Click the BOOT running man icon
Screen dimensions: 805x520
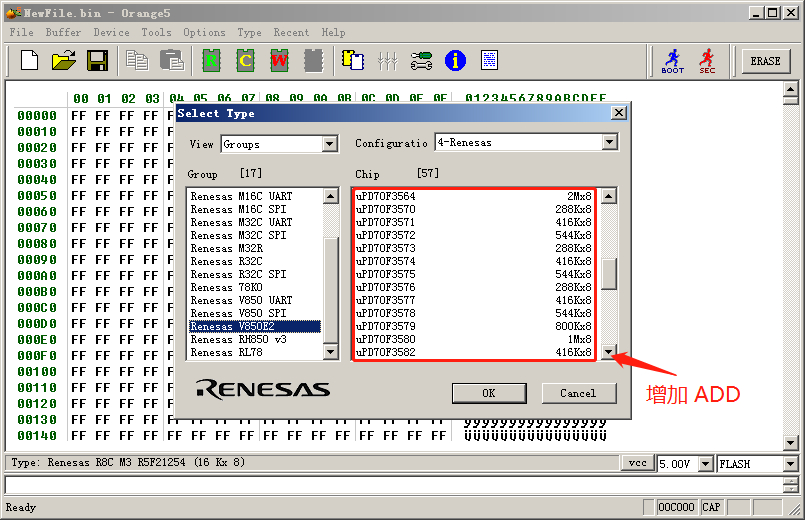point(673,61)
